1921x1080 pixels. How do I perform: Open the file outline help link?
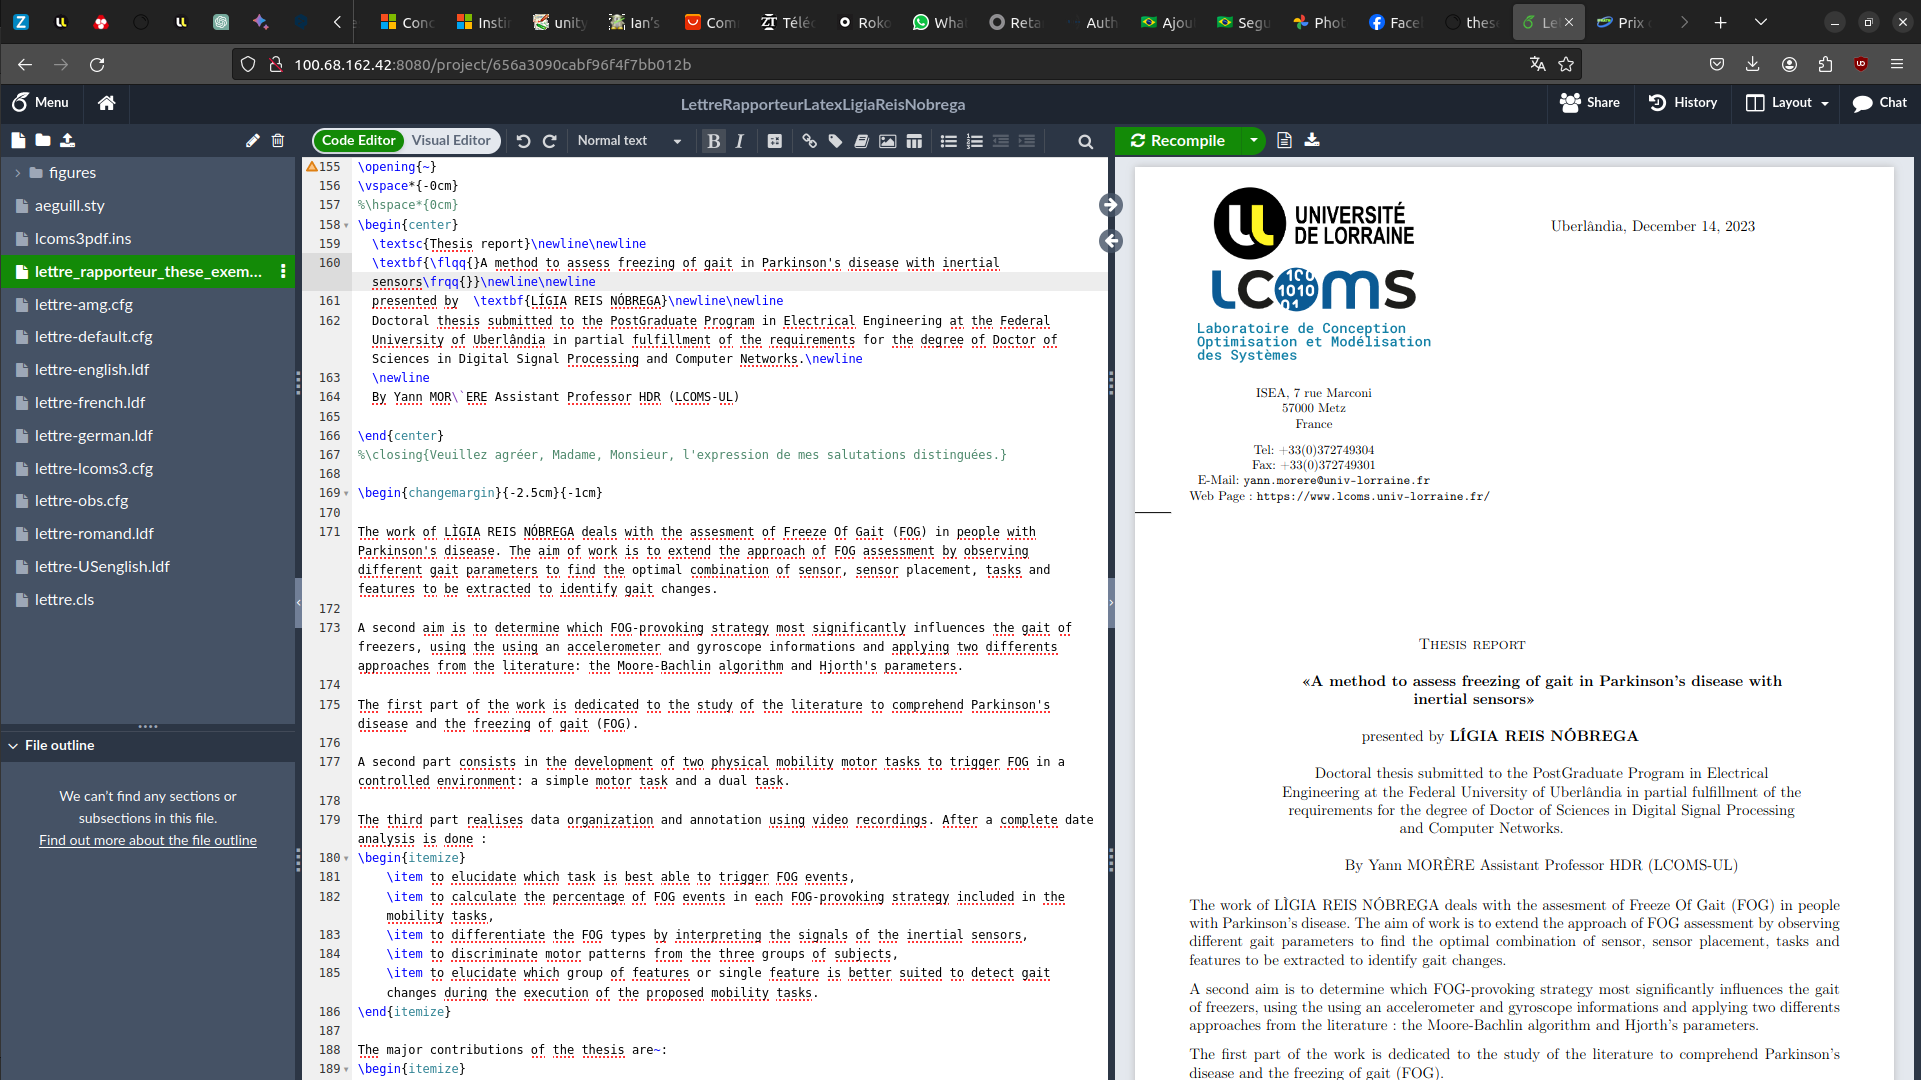(148, 841)
